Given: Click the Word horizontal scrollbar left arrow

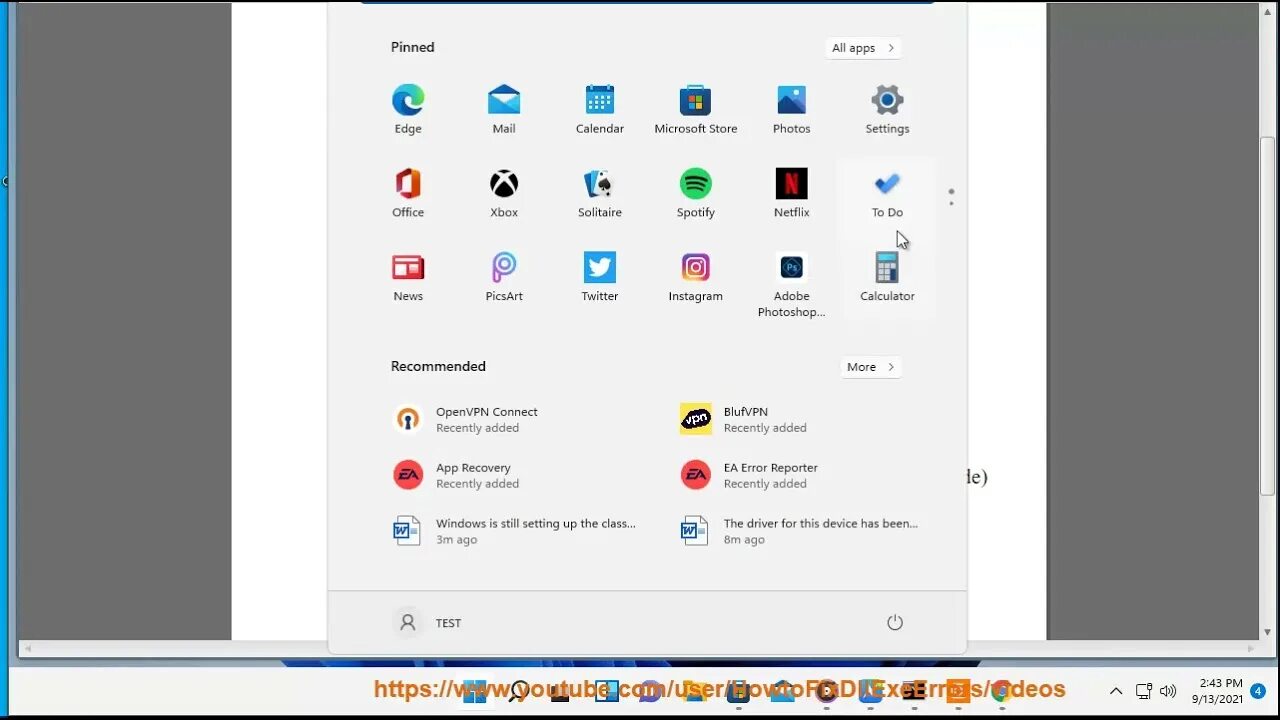Looking at the screenshot, I should tap(26, 649).
